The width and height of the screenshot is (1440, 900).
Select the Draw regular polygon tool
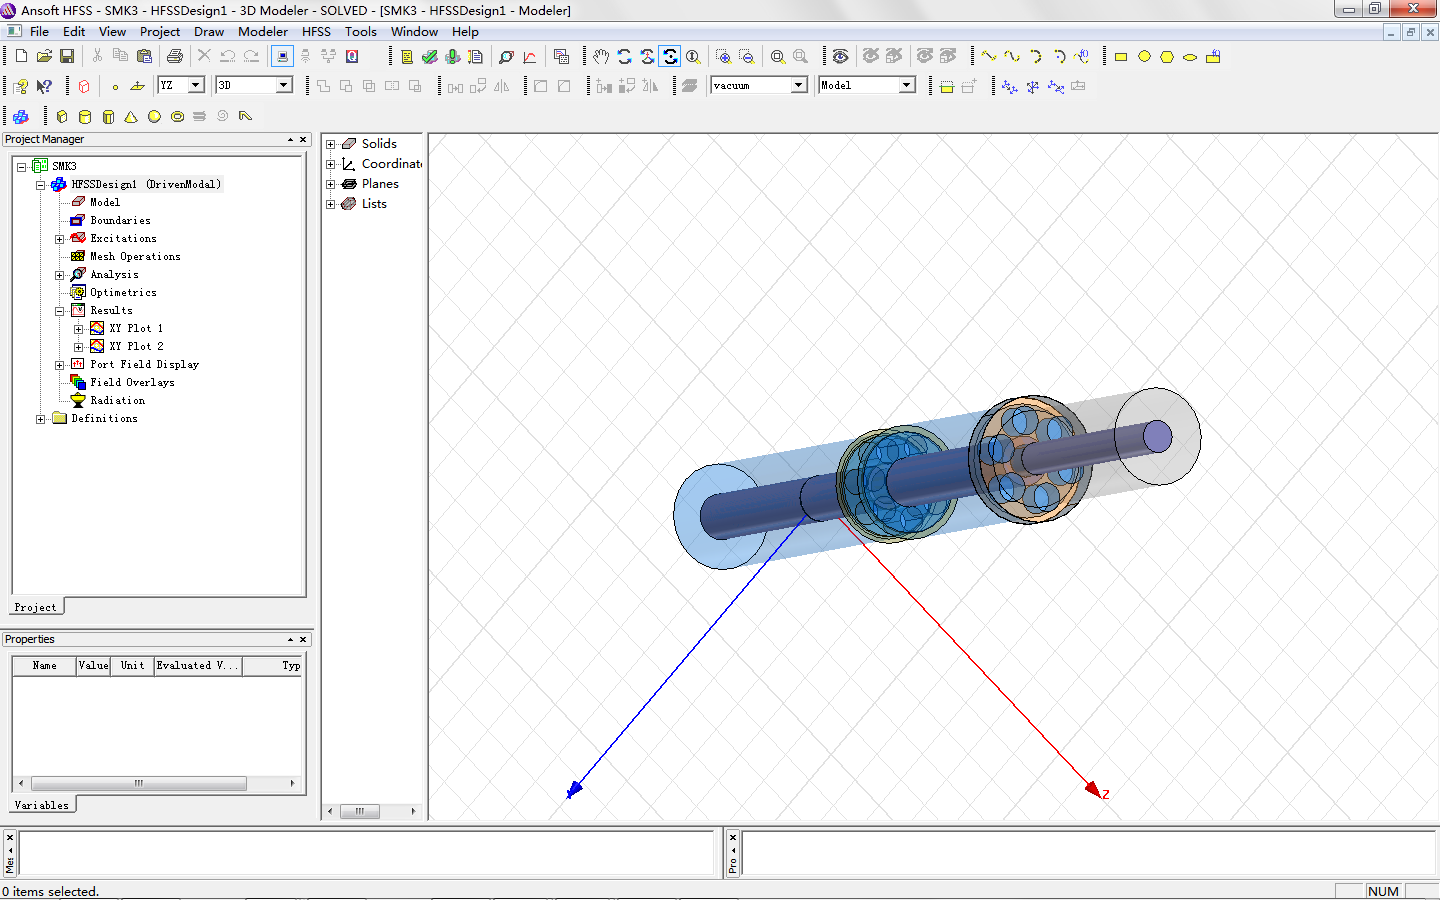pyautogui.click(x=1167, y=57)
